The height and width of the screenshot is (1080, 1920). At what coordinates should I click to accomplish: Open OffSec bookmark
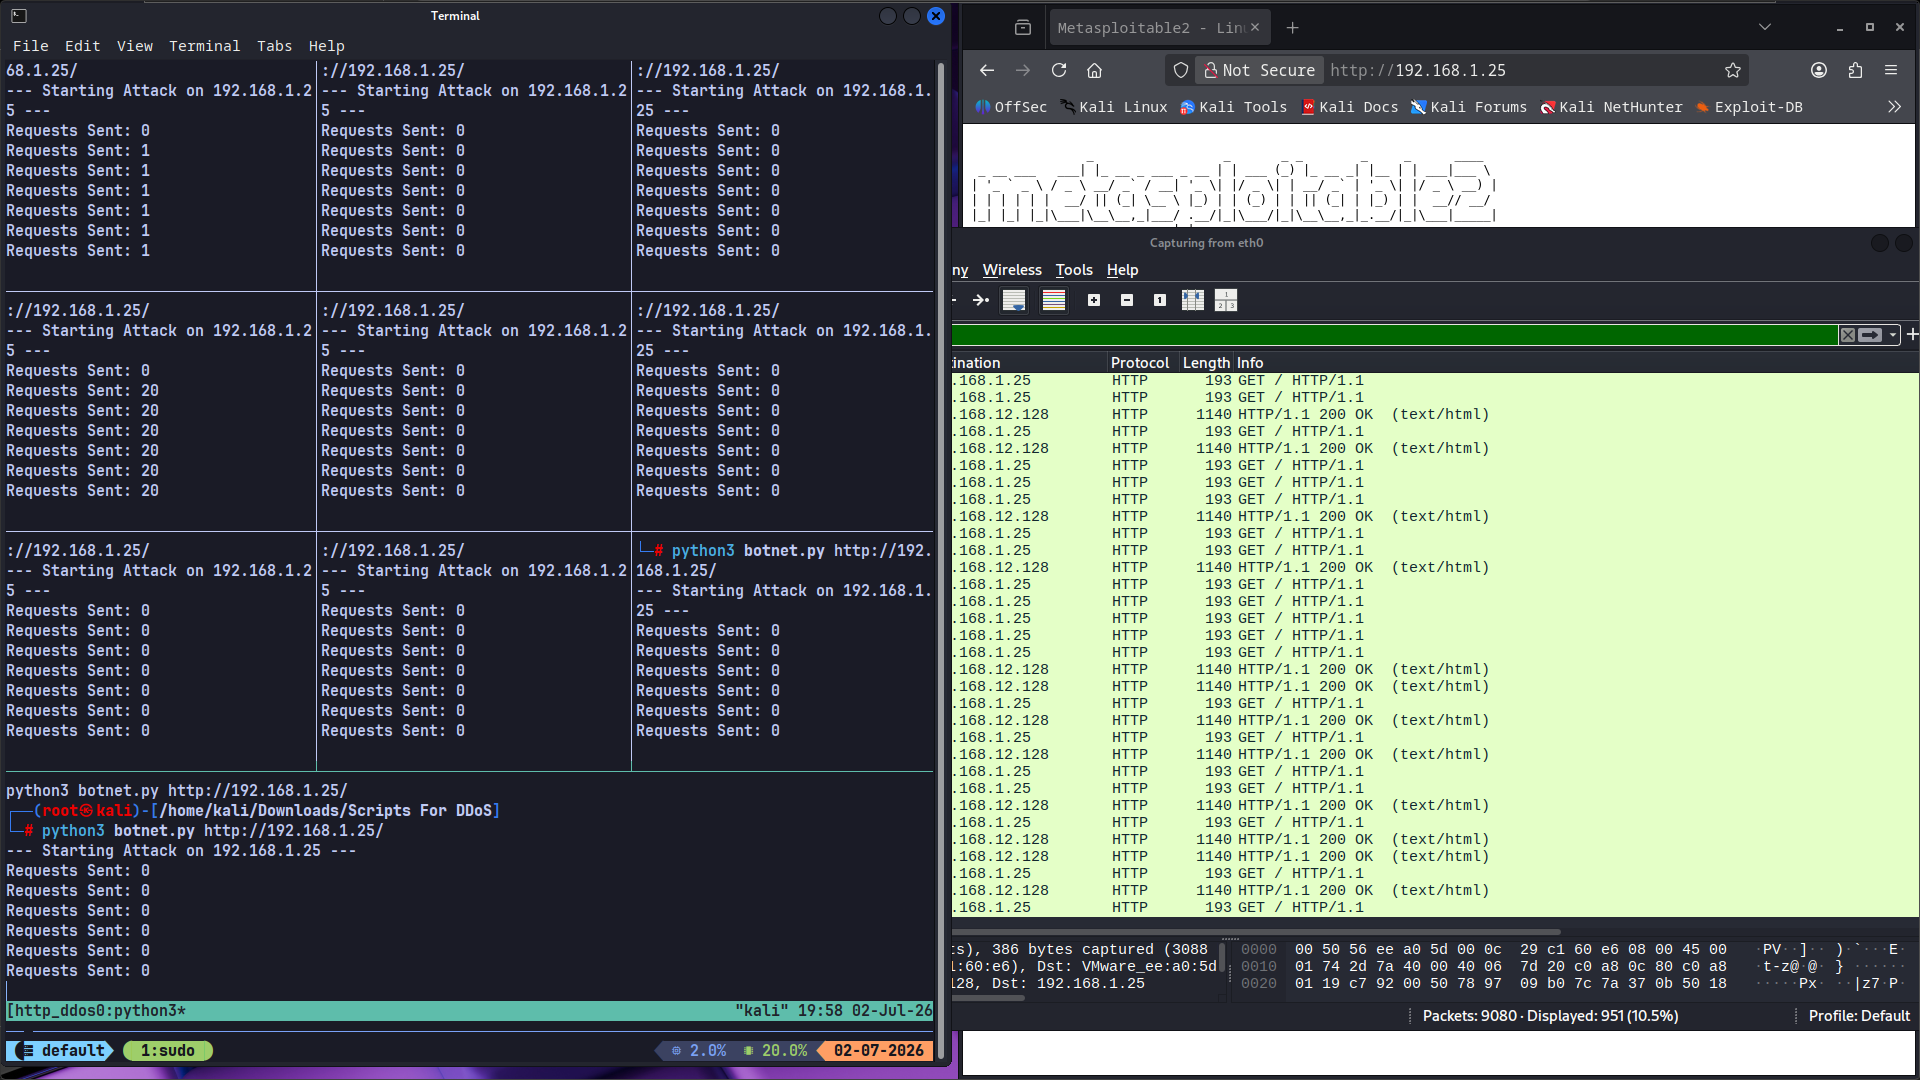click(x=1011, y=107)
